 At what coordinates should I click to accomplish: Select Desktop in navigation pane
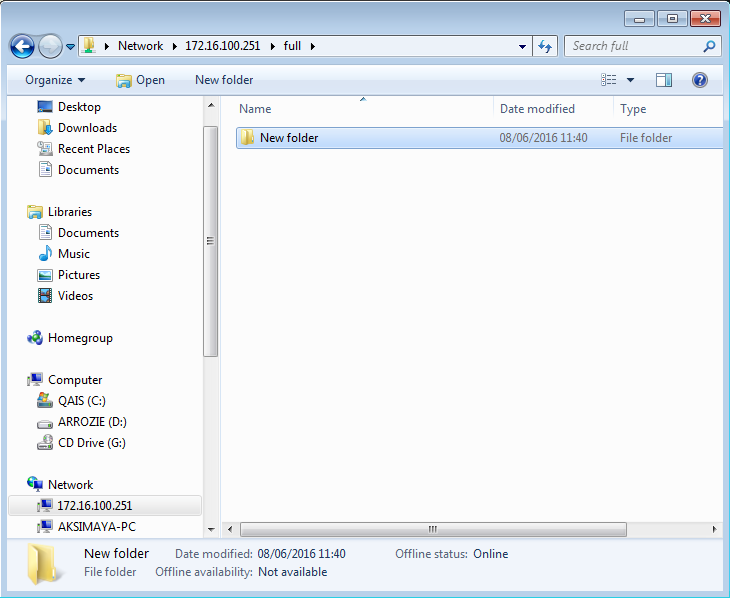pos(79,107)
